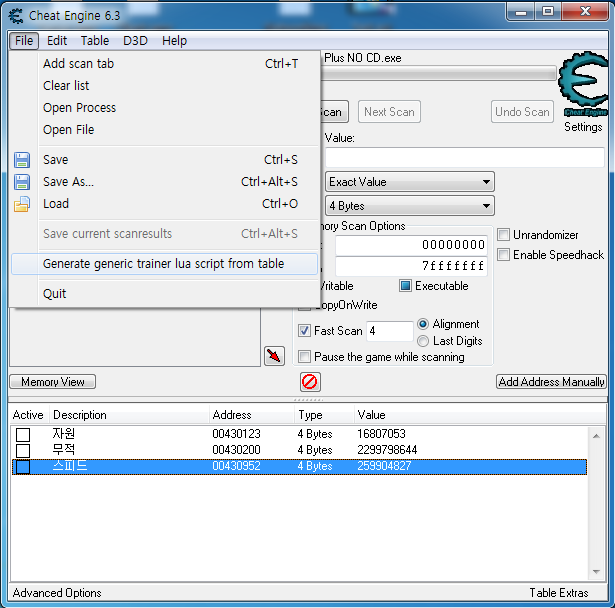Open the Edit menu
615x608 pixels.
pyautogui.click(x=57, y=40)
